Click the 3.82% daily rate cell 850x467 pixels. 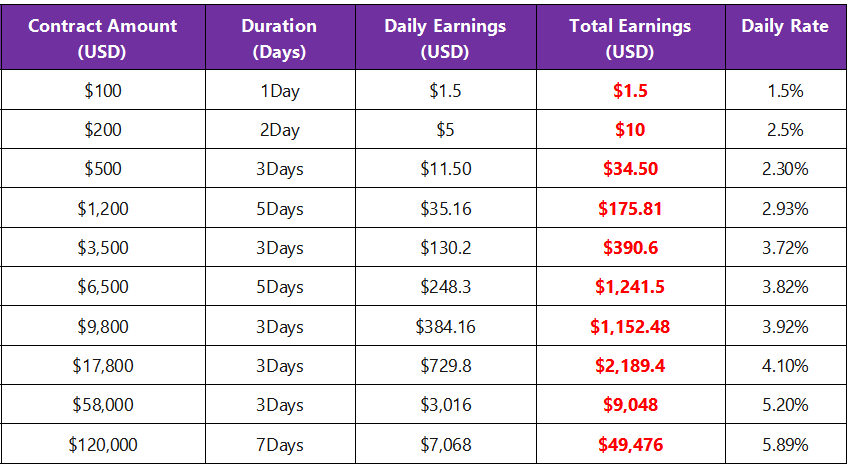pos(784,287)
